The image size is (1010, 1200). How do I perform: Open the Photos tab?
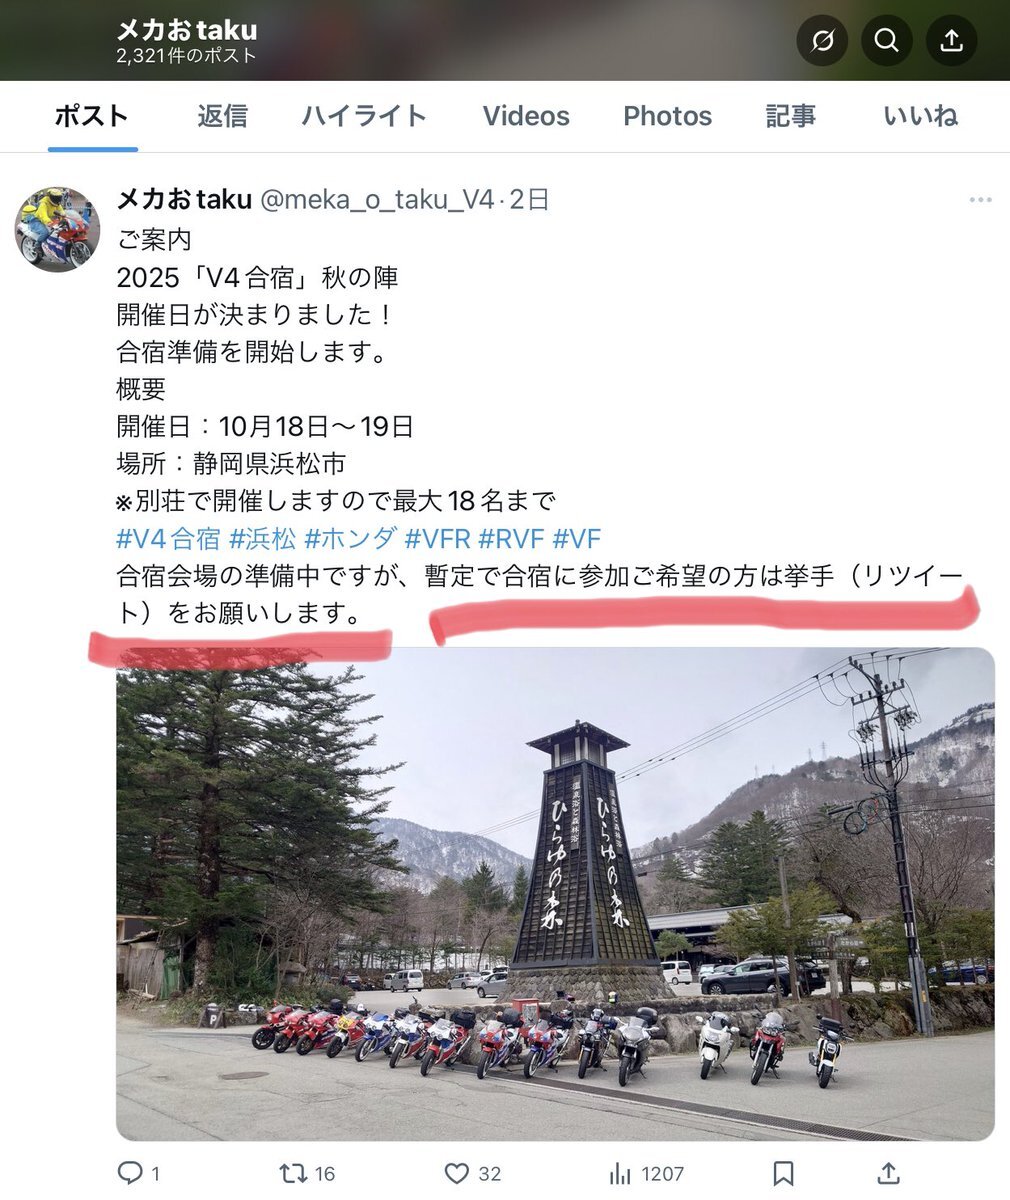point(667,116)
